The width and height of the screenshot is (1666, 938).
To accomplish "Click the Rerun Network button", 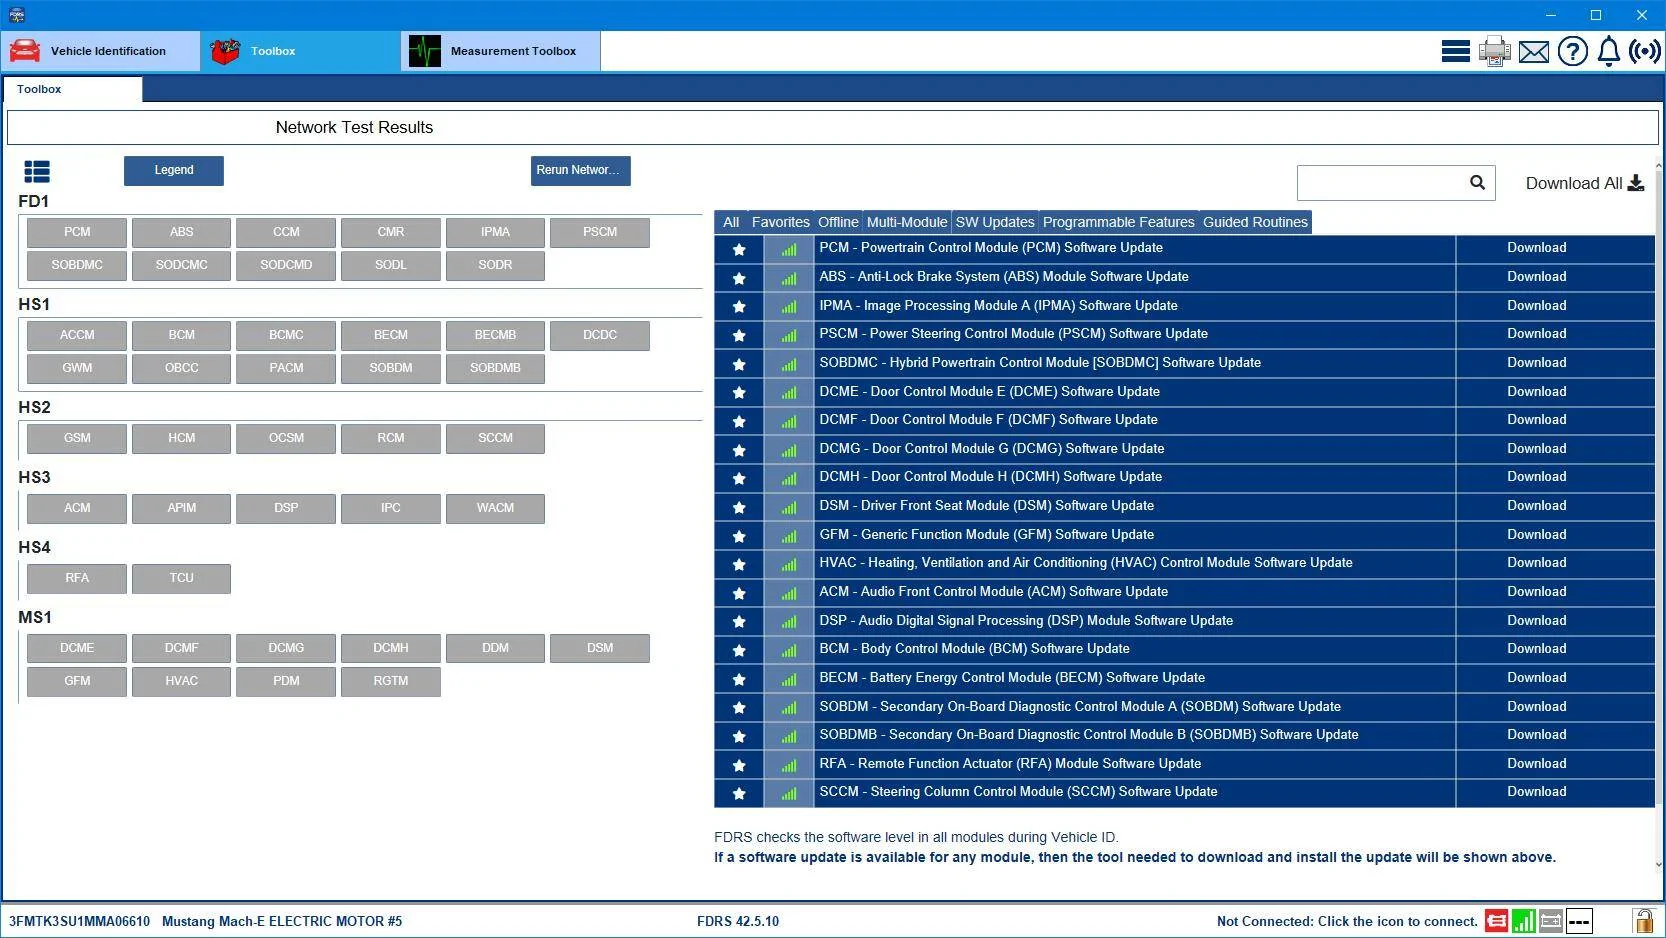I will [x=580, y=171].
